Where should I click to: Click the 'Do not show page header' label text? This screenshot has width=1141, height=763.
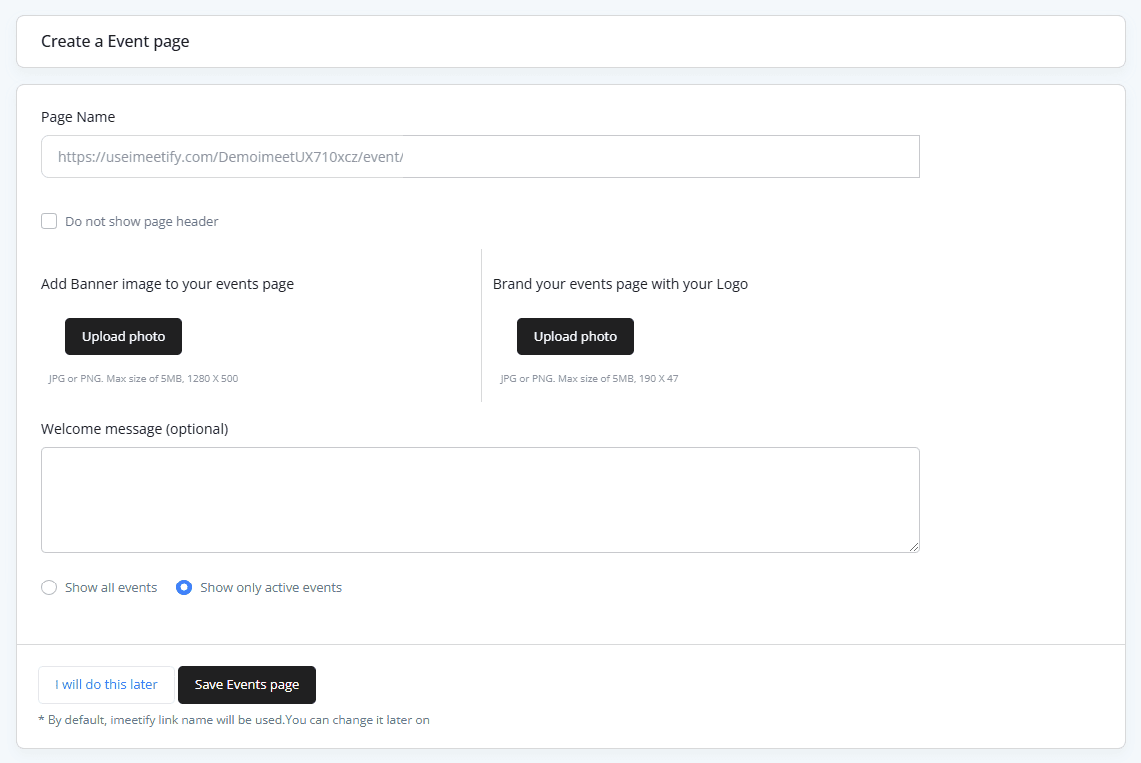(141, 222)
